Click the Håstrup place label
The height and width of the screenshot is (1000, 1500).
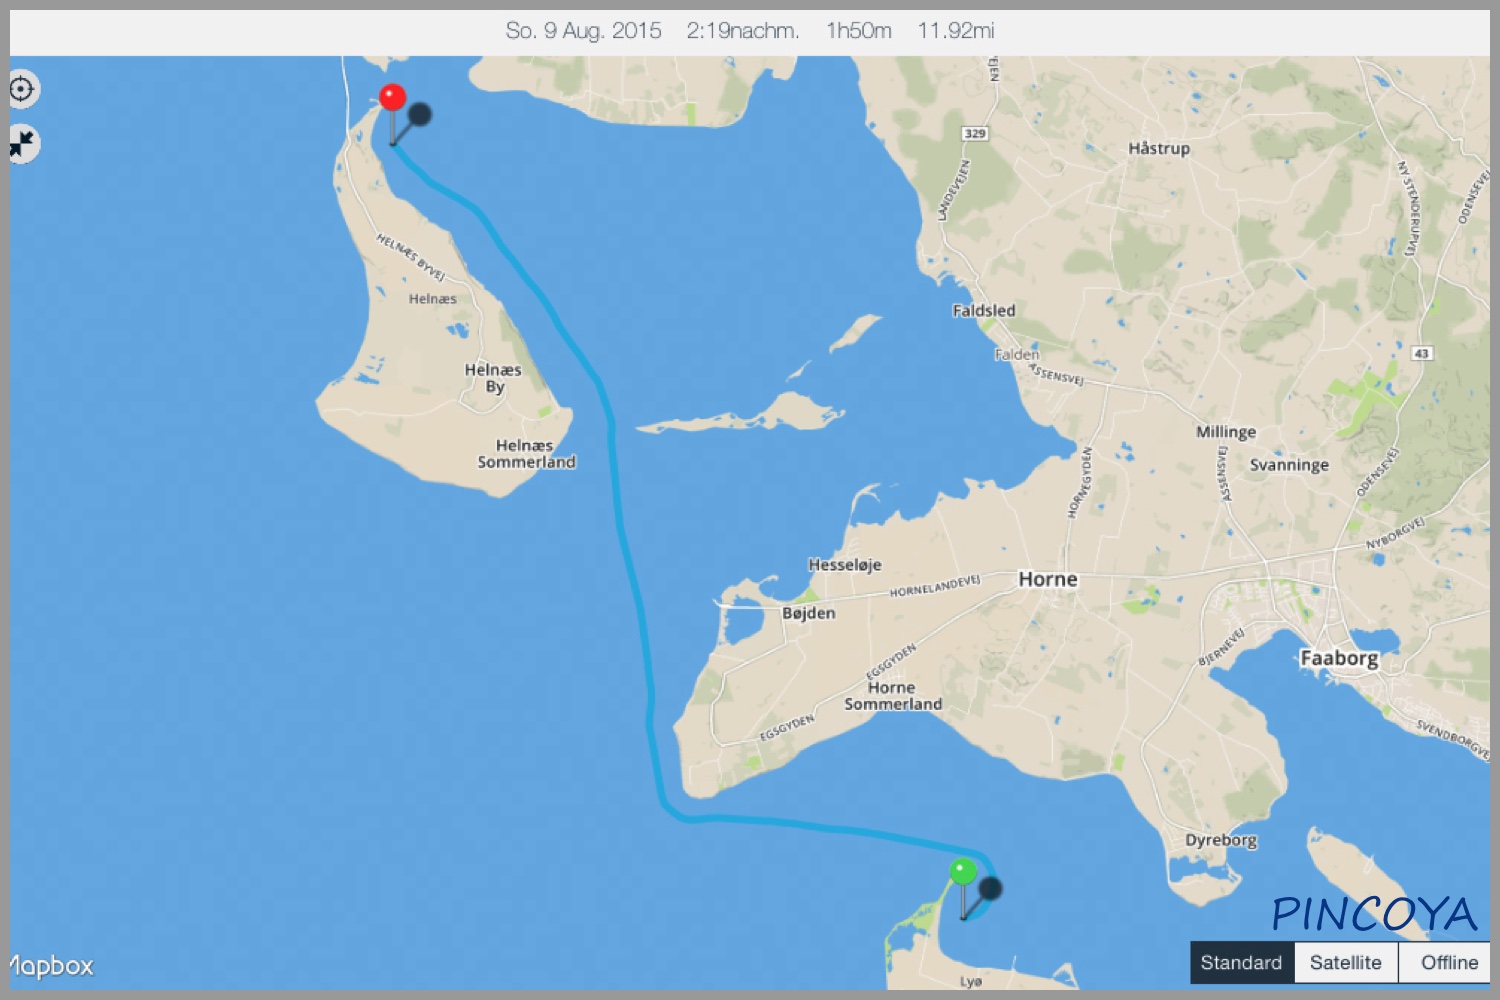(x=1159, y=149)
